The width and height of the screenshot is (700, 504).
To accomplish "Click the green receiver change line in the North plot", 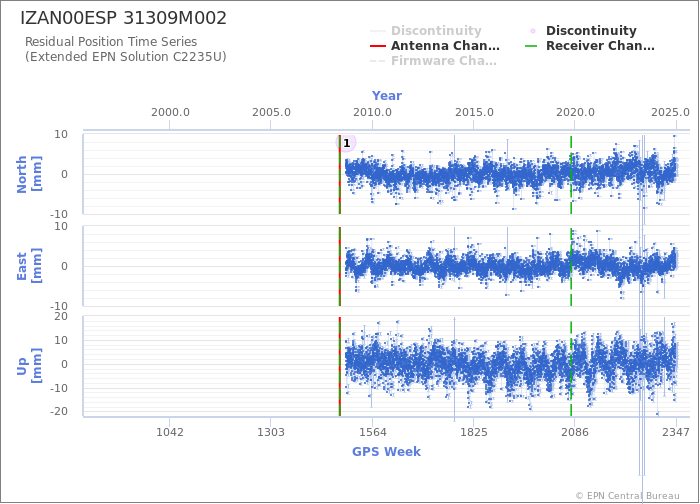I will 571,175.
